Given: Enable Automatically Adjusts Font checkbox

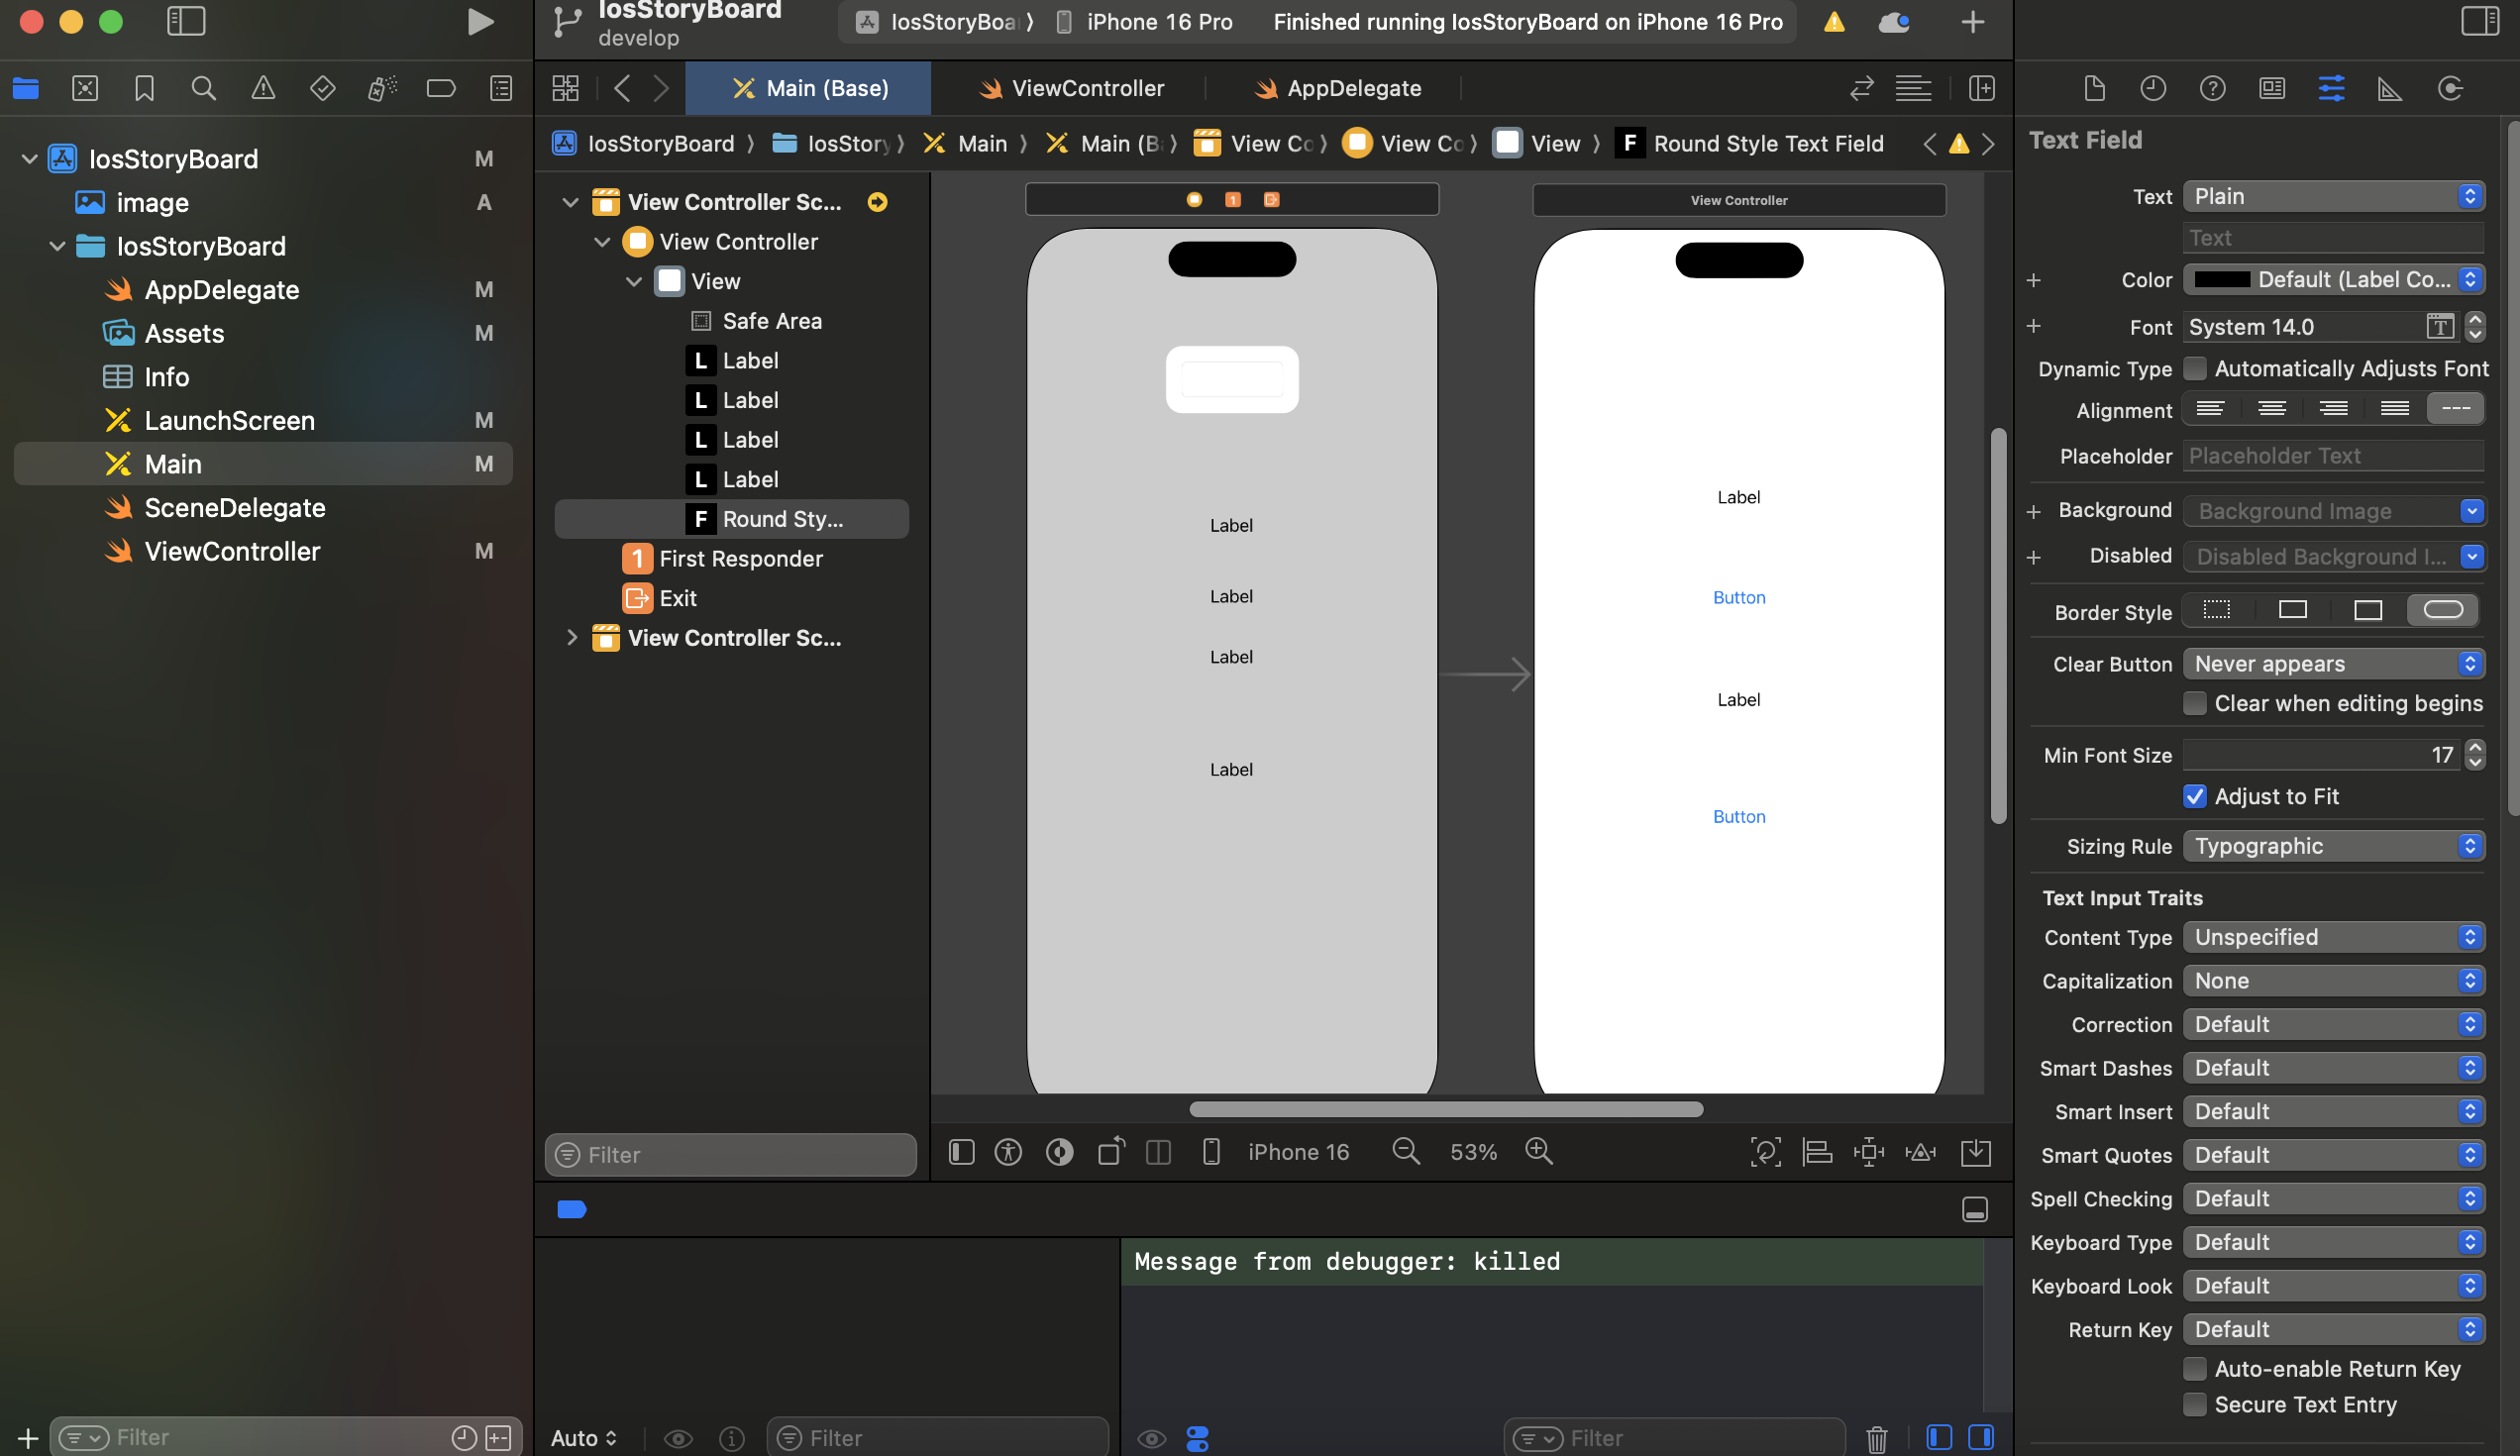Looking at the screenshot, I should click(2195, 368).
